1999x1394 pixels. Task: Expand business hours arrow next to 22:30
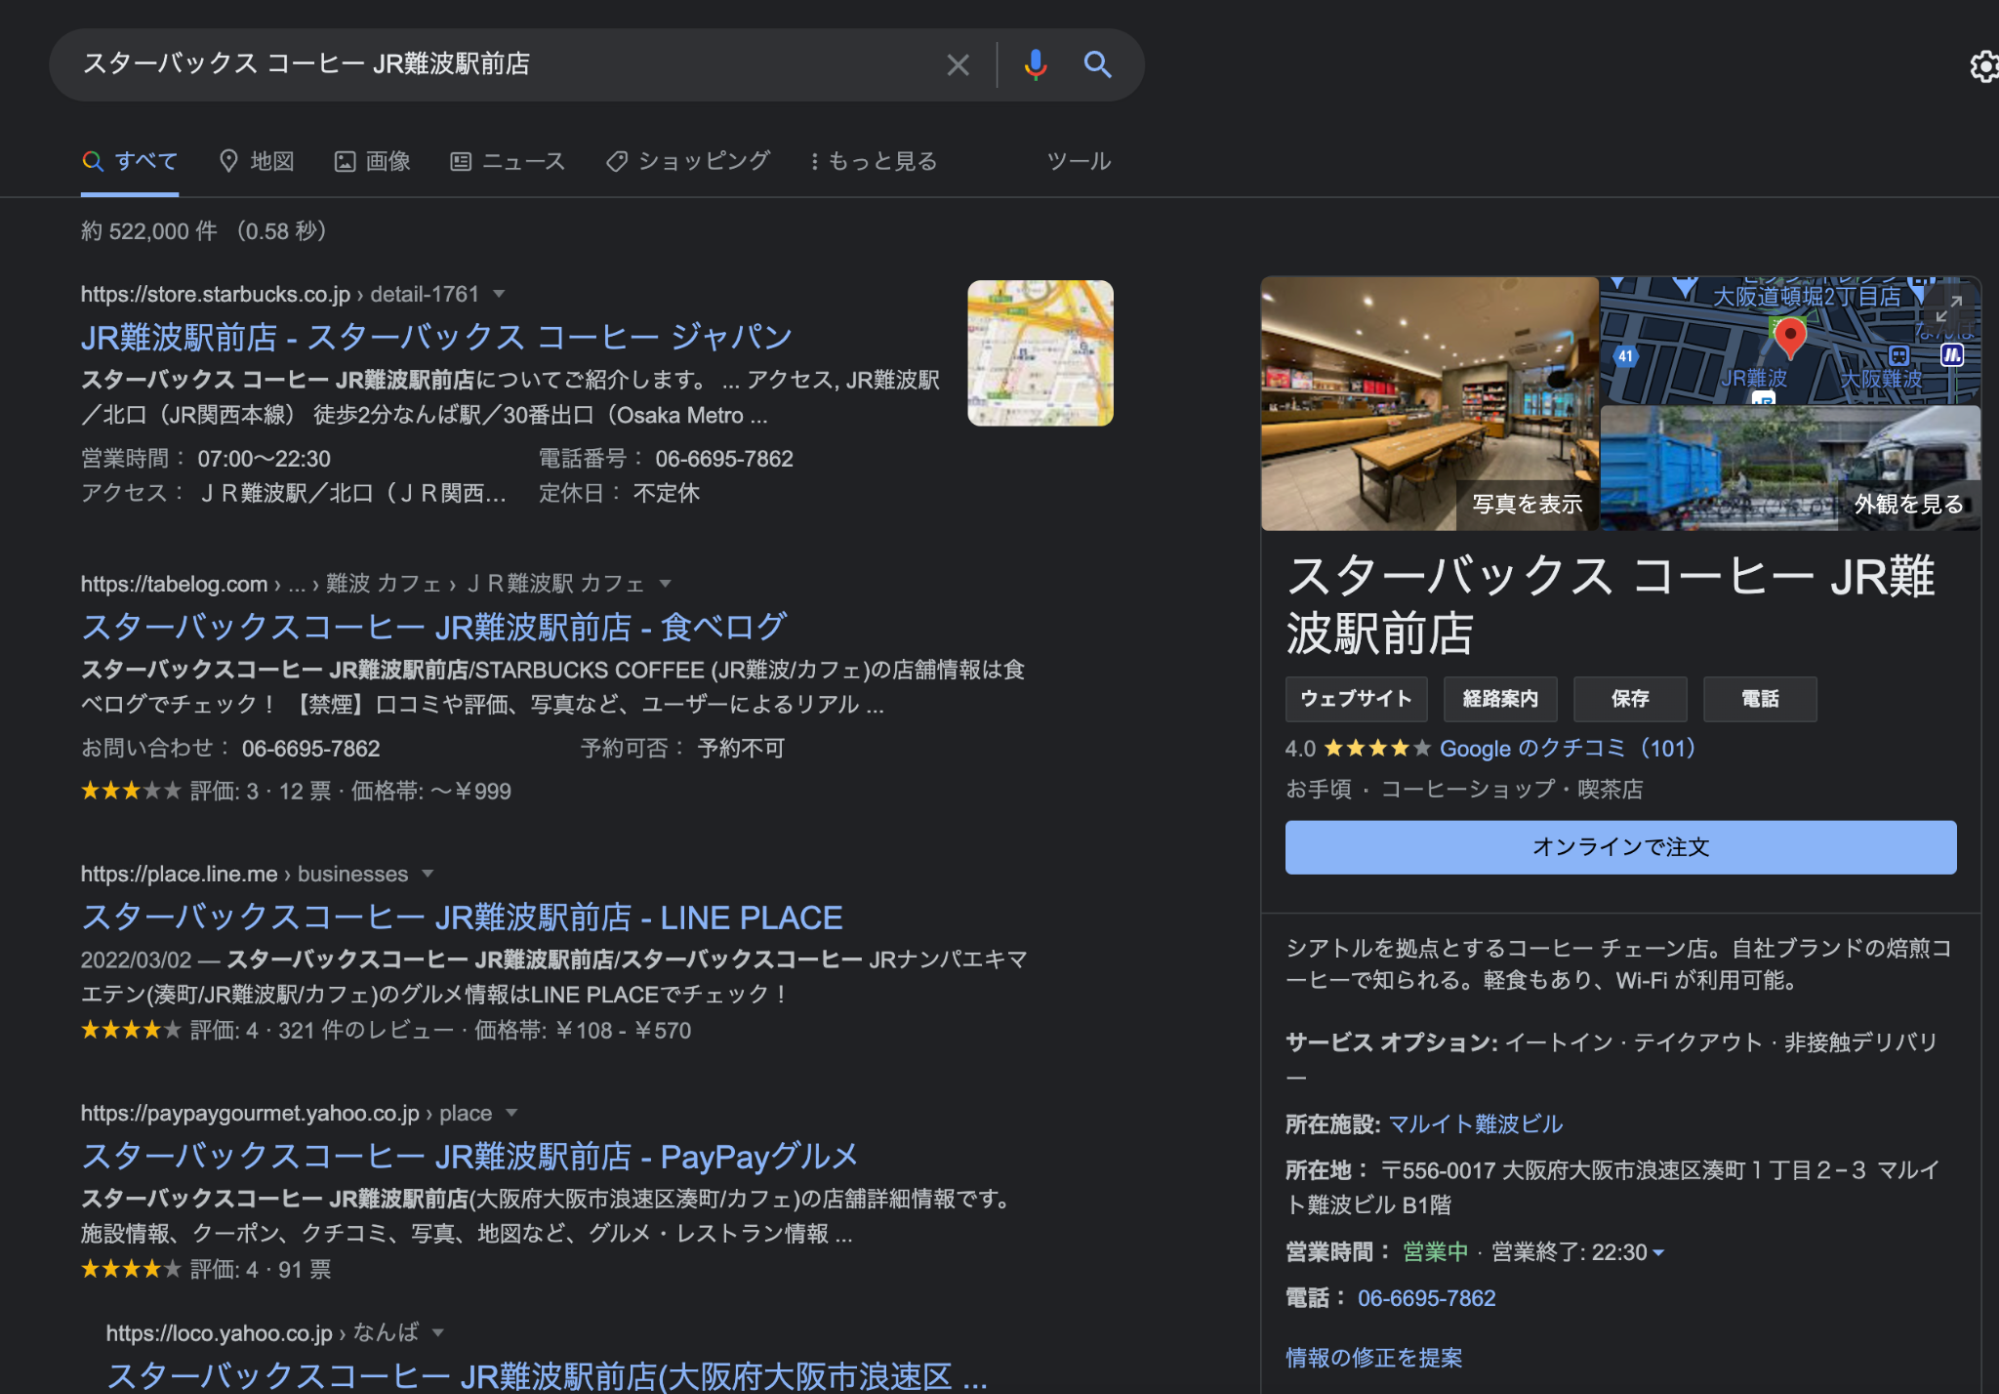[1658, 1253]
